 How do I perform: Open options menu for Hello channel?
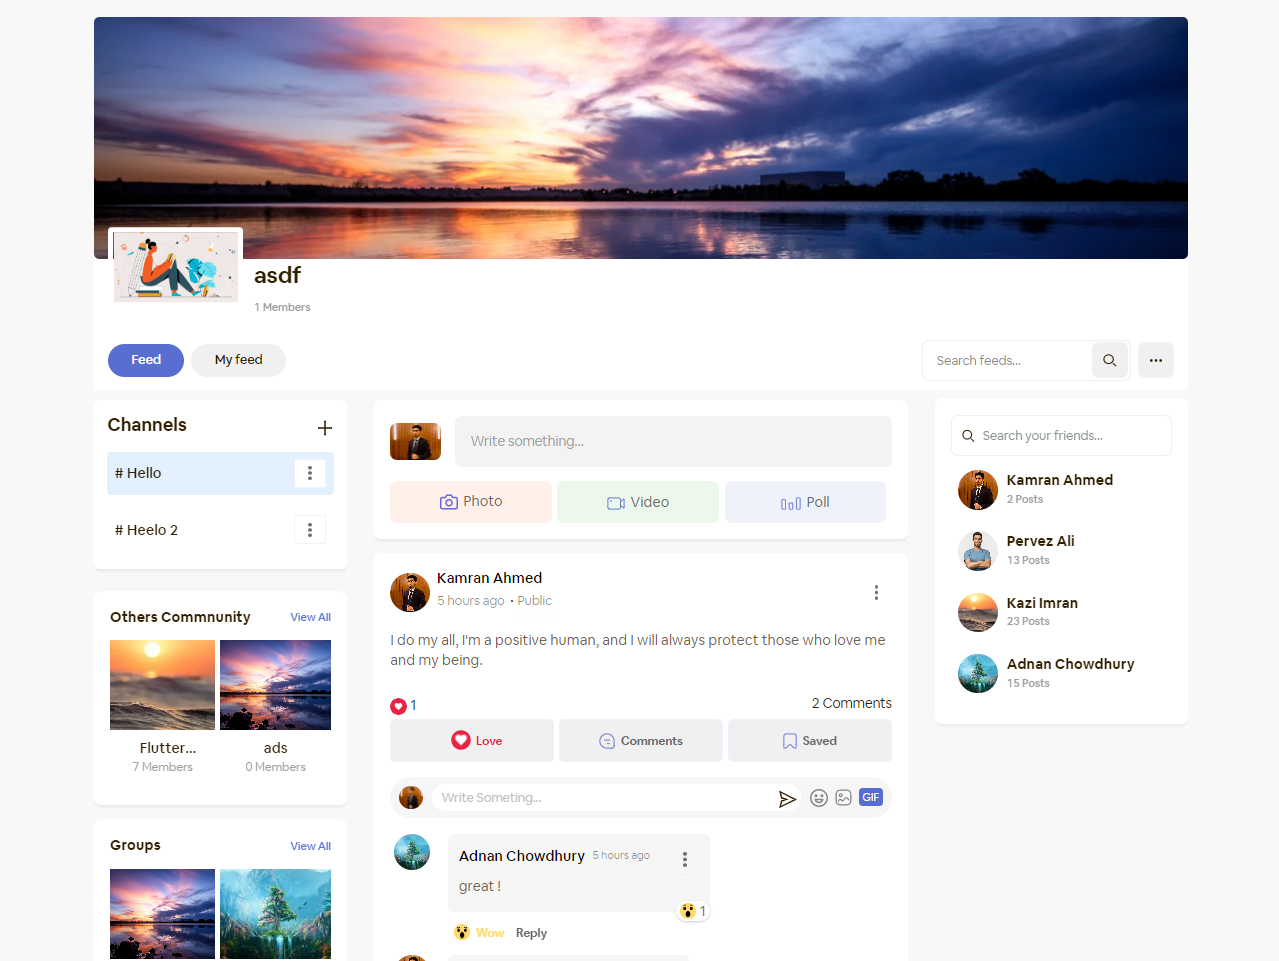click(x=310, y=473)
